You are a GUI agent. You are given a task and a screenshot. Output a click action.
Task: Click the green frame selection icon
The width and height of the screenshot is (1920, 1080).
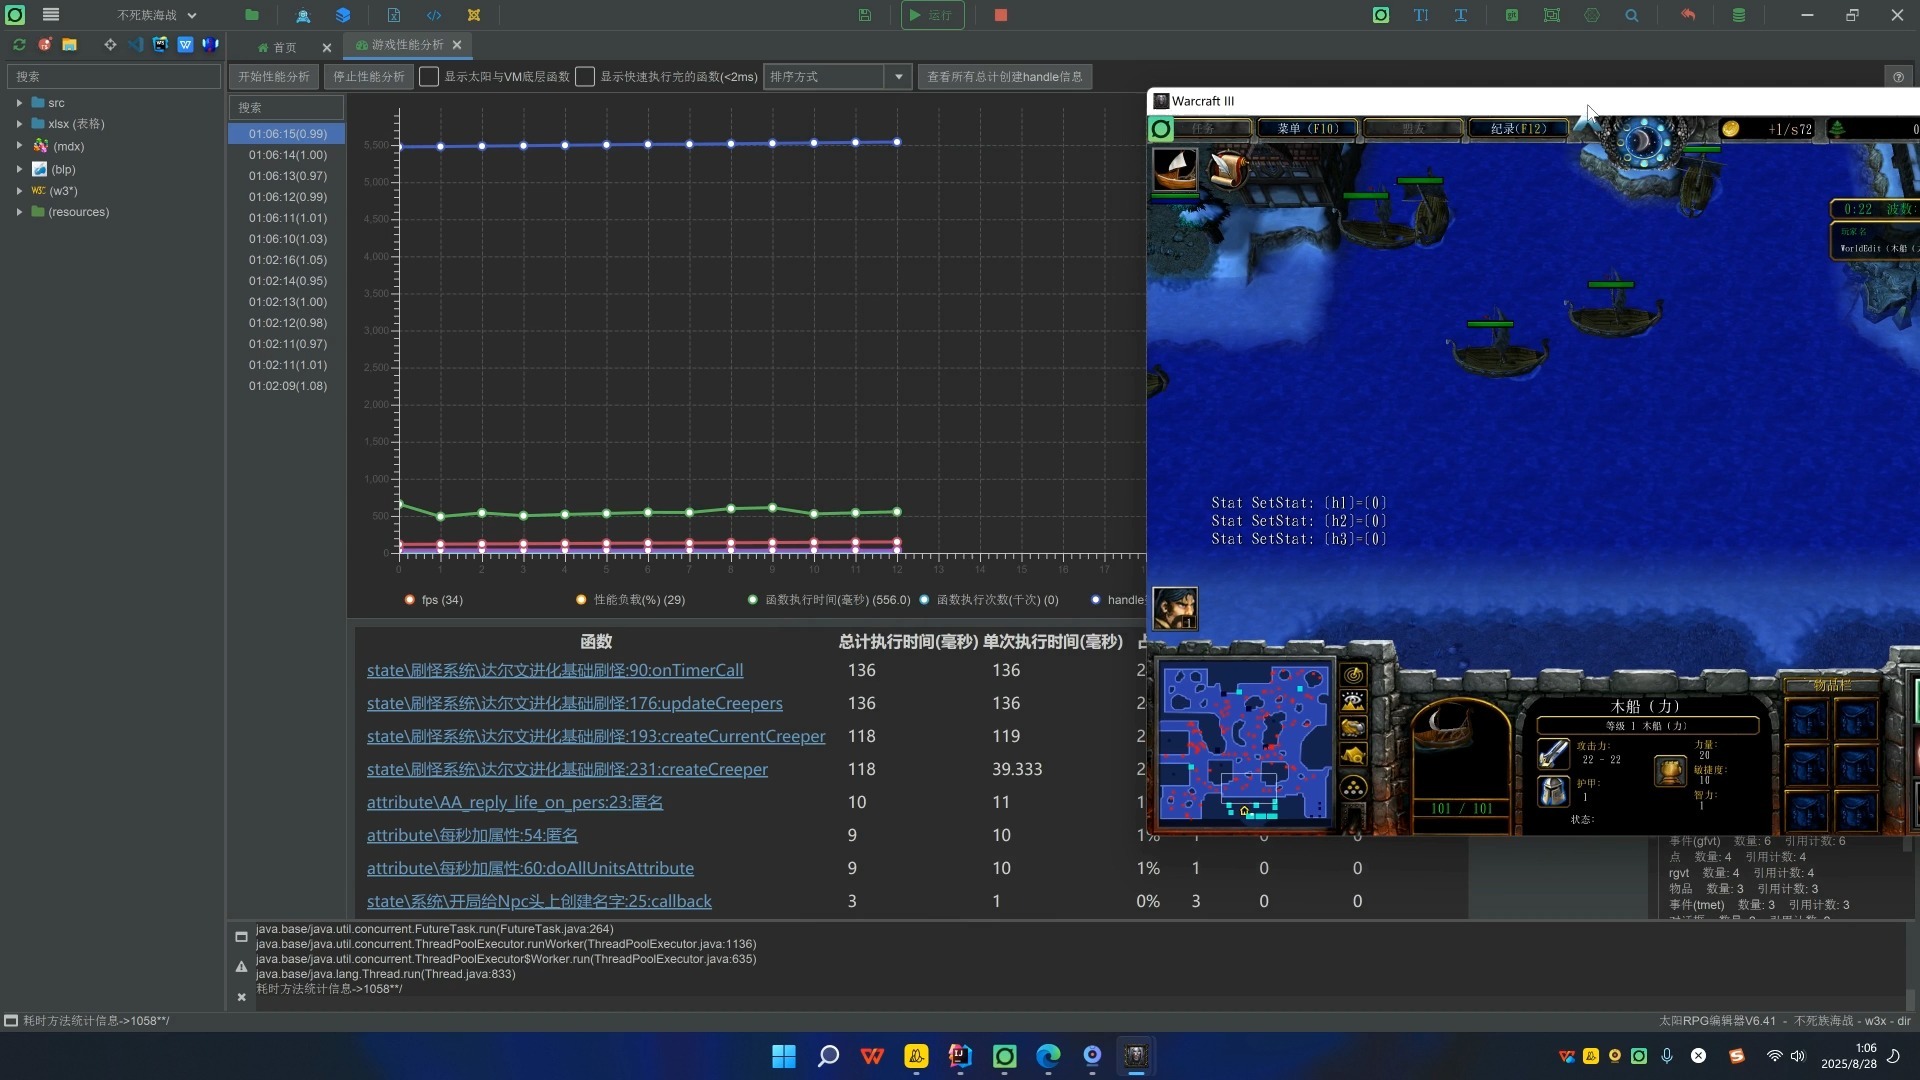pos(1552,15)
